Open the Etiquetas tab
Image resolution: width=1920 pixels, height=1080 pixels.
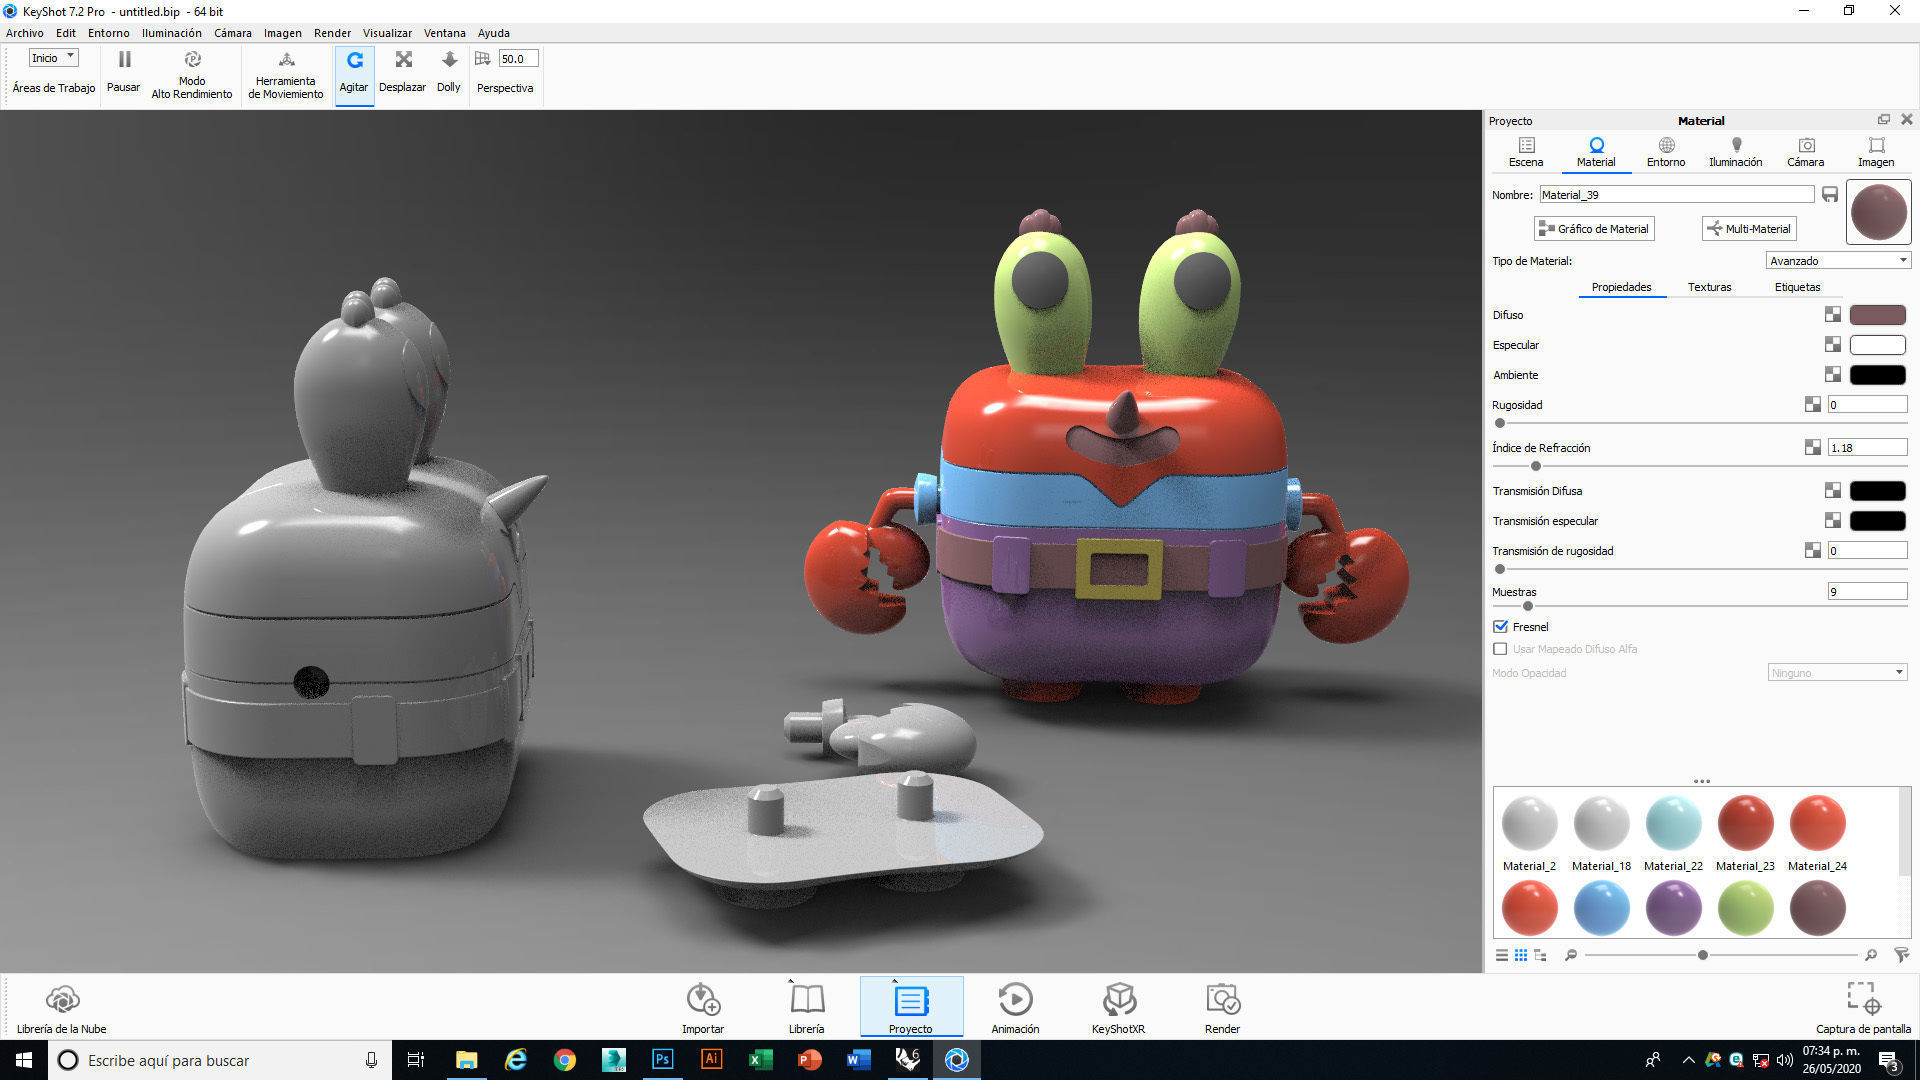click(1798, 287)
